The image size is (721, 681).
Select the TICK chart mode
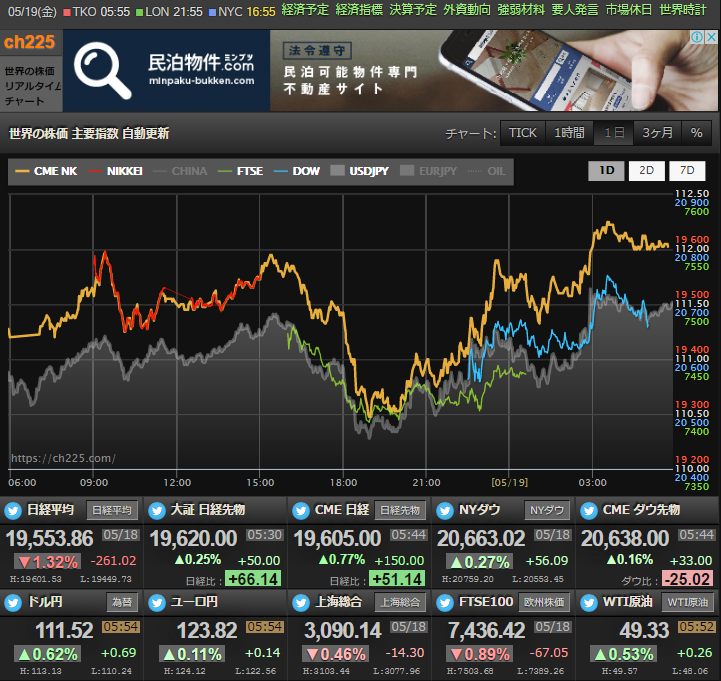pyautogui.click(x=522, y=133)
